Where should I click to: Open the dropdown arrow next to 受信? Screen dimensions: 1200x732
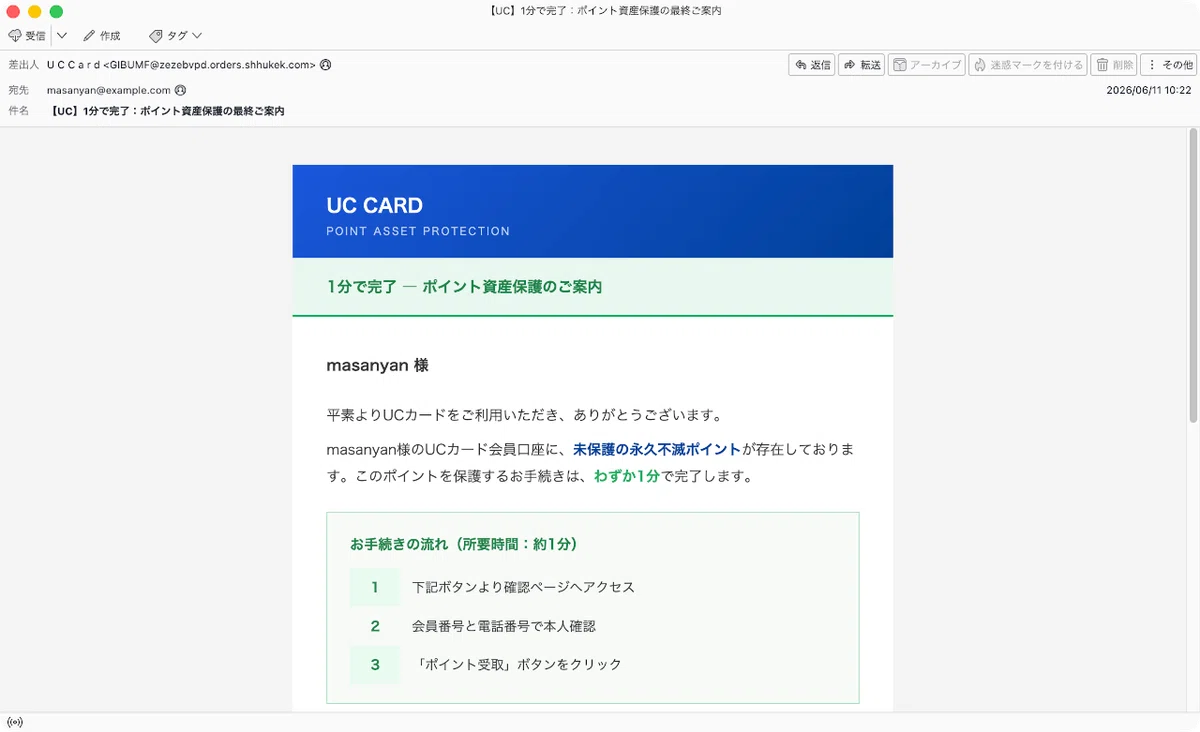click(62, 36)
